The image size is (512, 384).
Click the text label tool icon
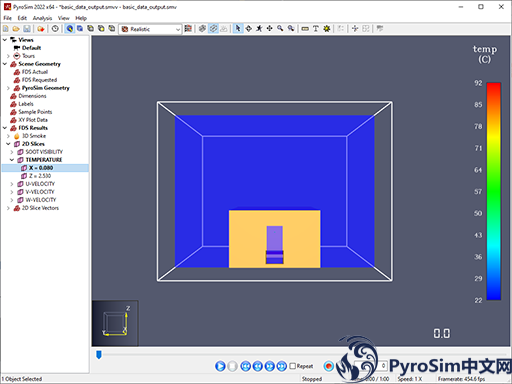click(x=315, y=29)
